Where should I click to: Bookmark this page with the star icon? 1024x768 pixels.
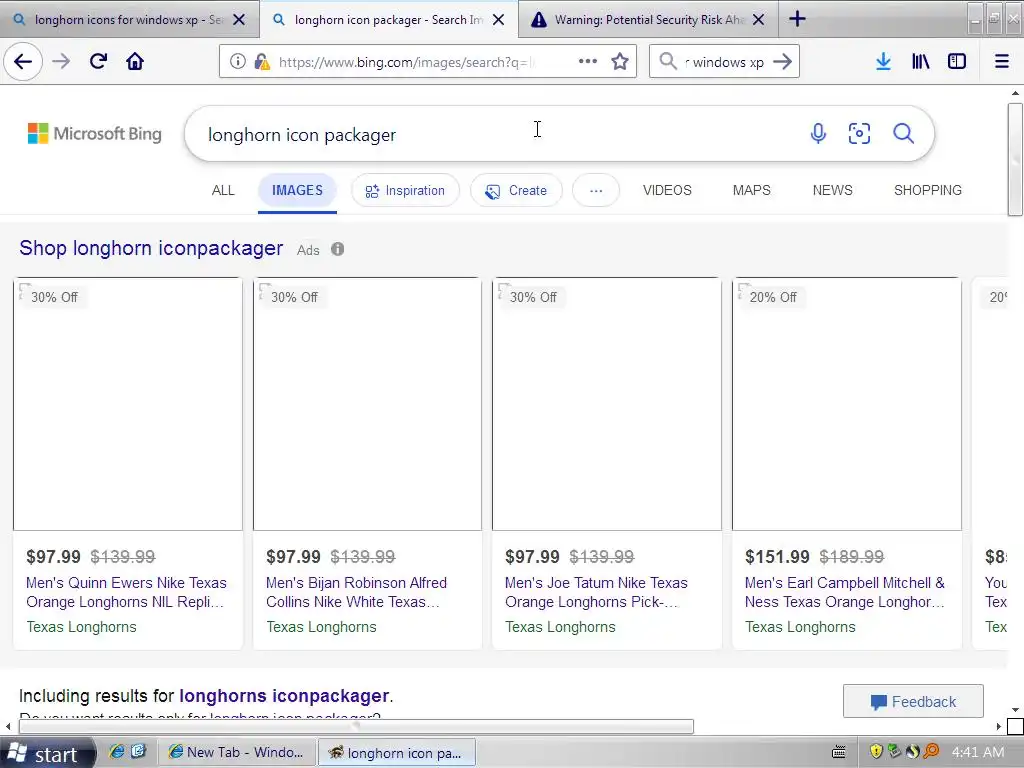click(x=620, y=61)
